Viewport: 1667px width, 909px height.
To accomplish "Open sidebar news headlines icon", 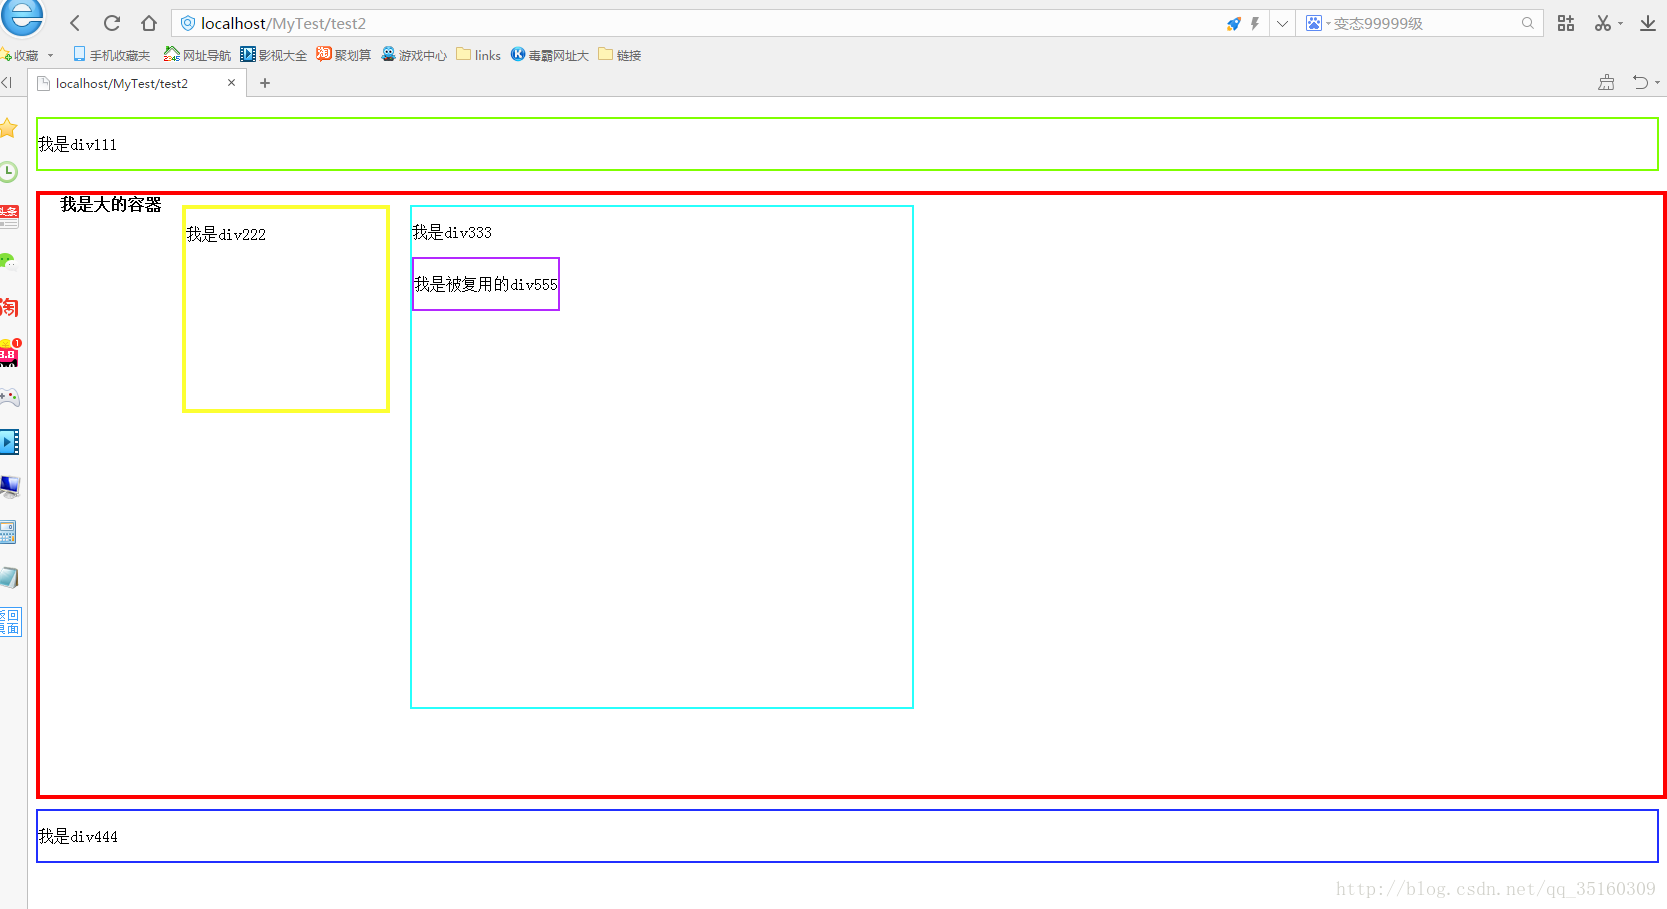I will [9, 217].
